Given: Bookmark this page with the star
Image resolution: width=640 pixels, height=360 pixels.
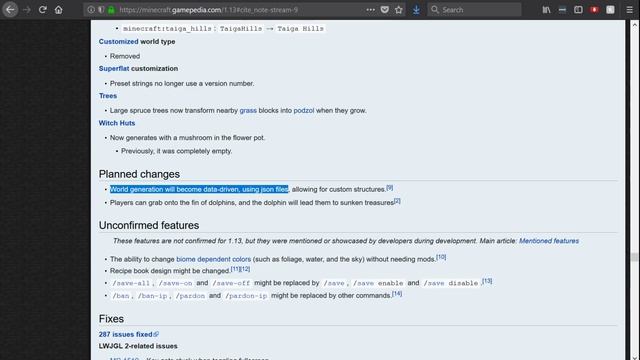Looking at the screenshot, I should pyautogui.click(x=399, y=9).
